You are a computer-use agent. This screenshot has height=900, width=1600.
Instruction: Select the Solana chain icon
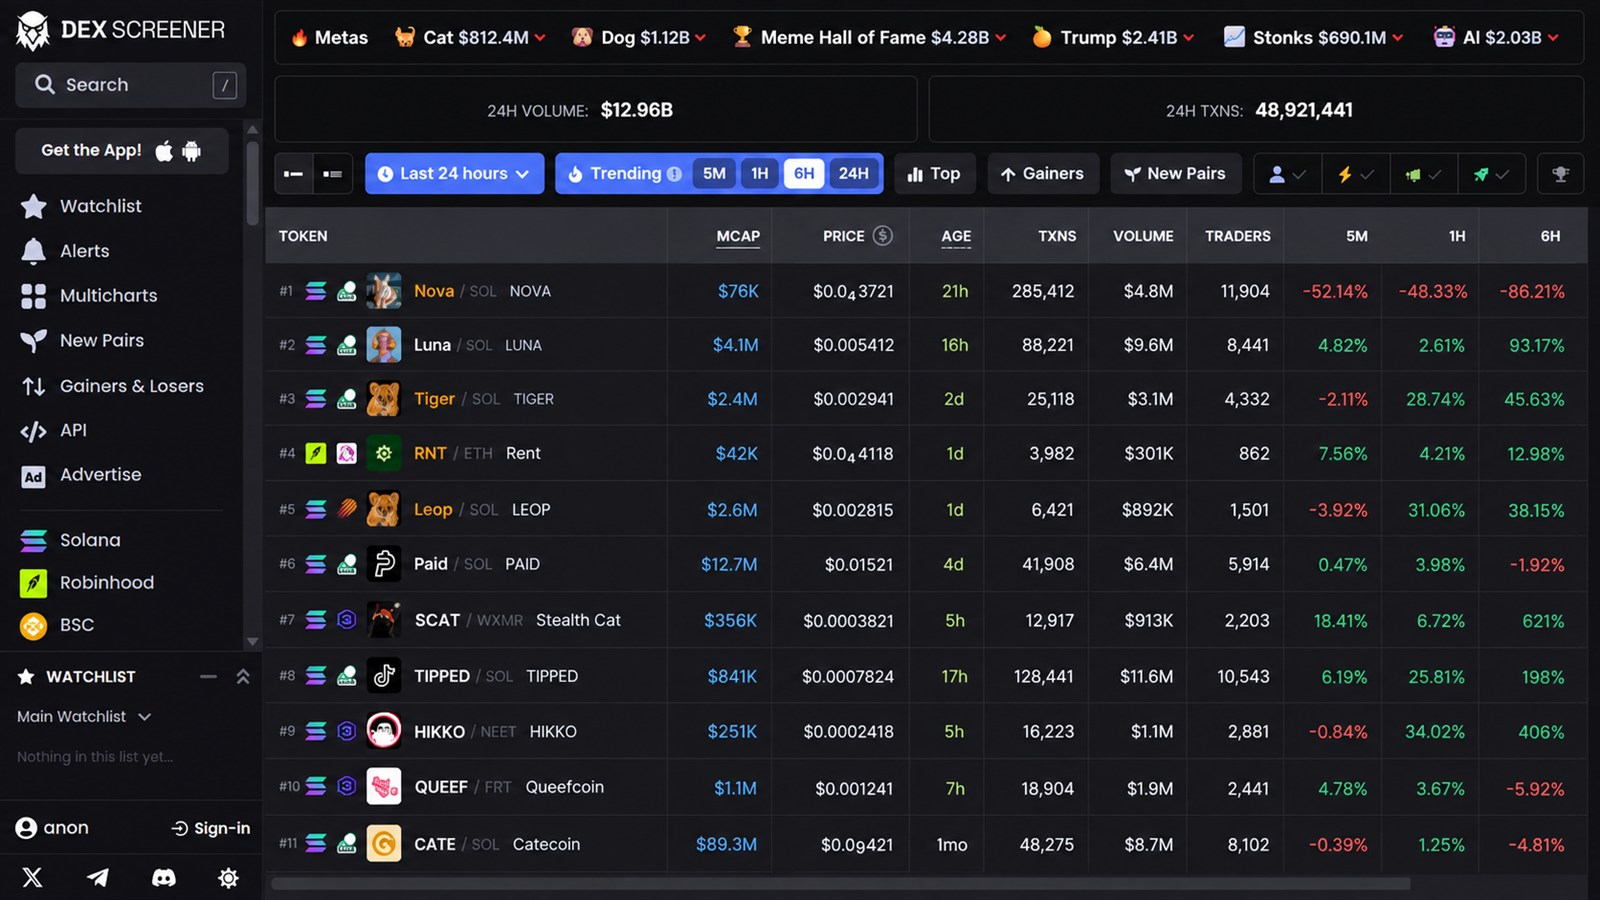tap(34, 540)
